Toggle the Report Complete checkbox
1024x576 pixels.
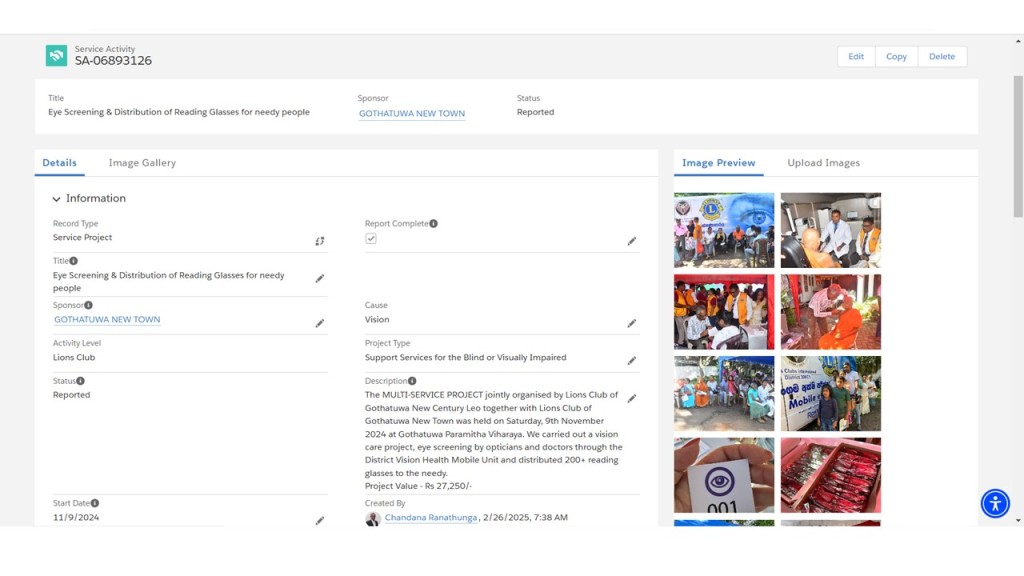point(371,238)
